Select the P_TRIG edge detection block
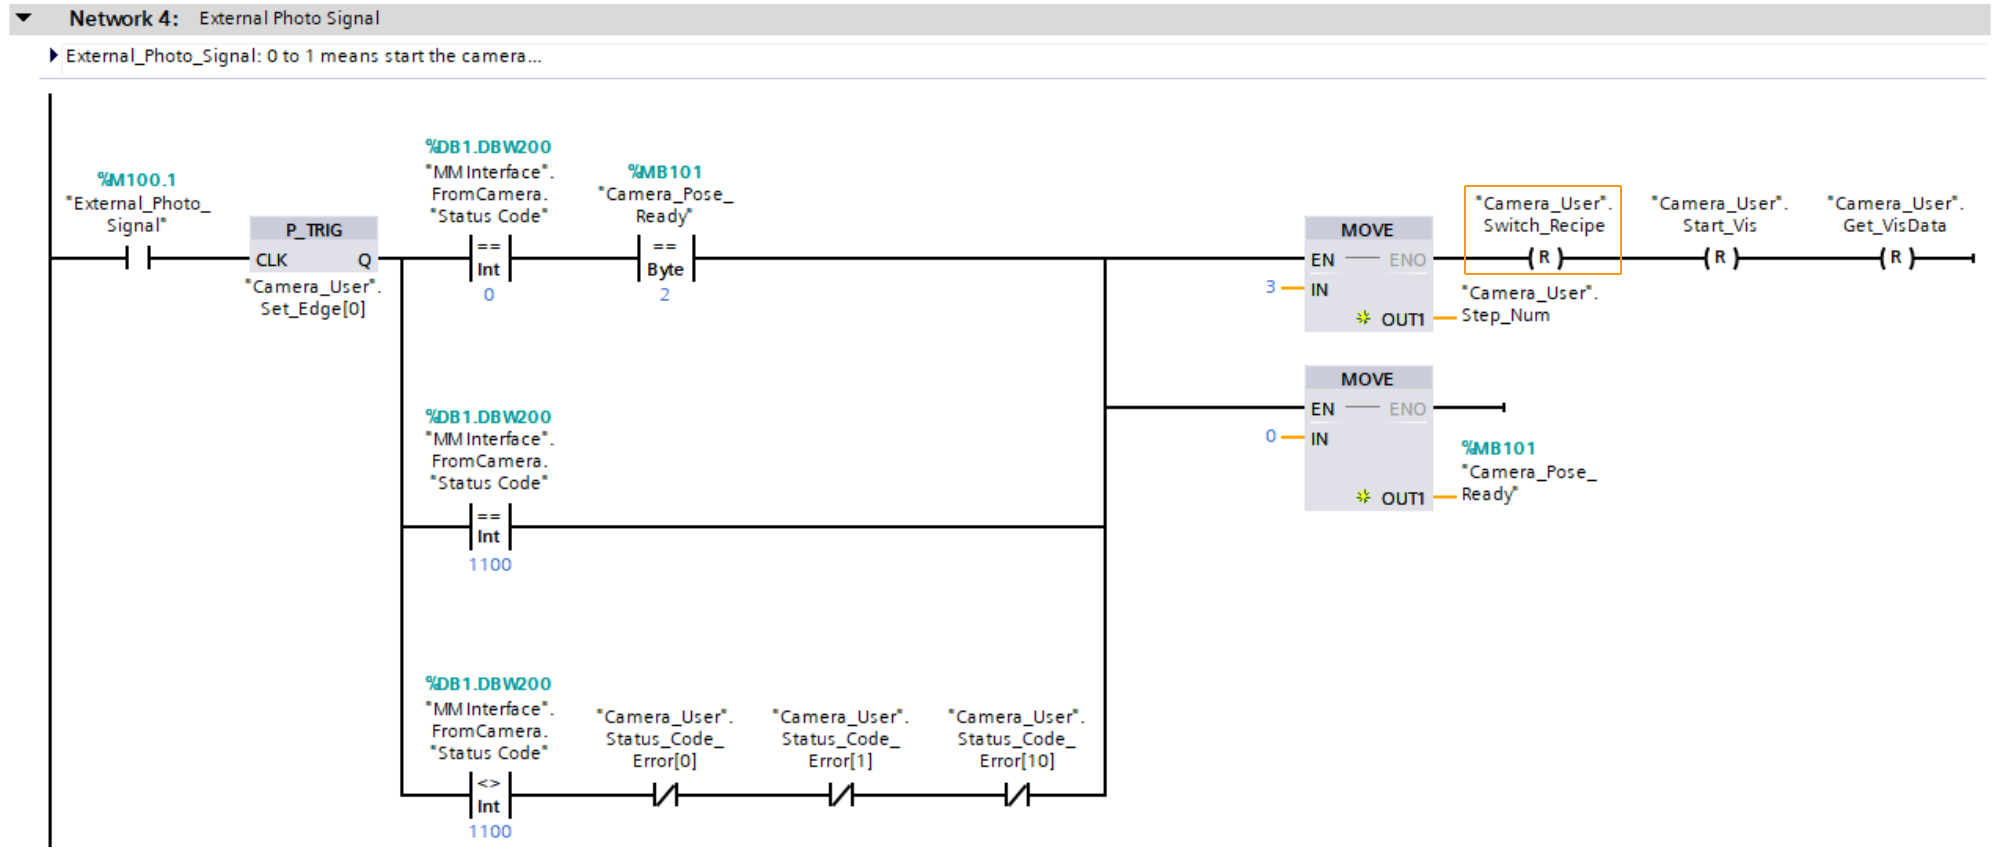 click(x=313, y=245)
